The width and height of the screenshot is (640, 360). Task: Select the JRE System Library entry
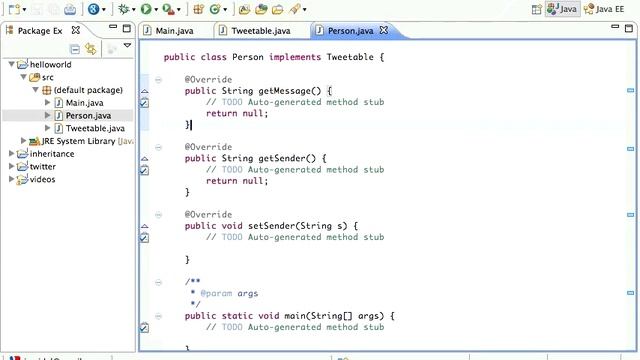click(x=81, y=141)
